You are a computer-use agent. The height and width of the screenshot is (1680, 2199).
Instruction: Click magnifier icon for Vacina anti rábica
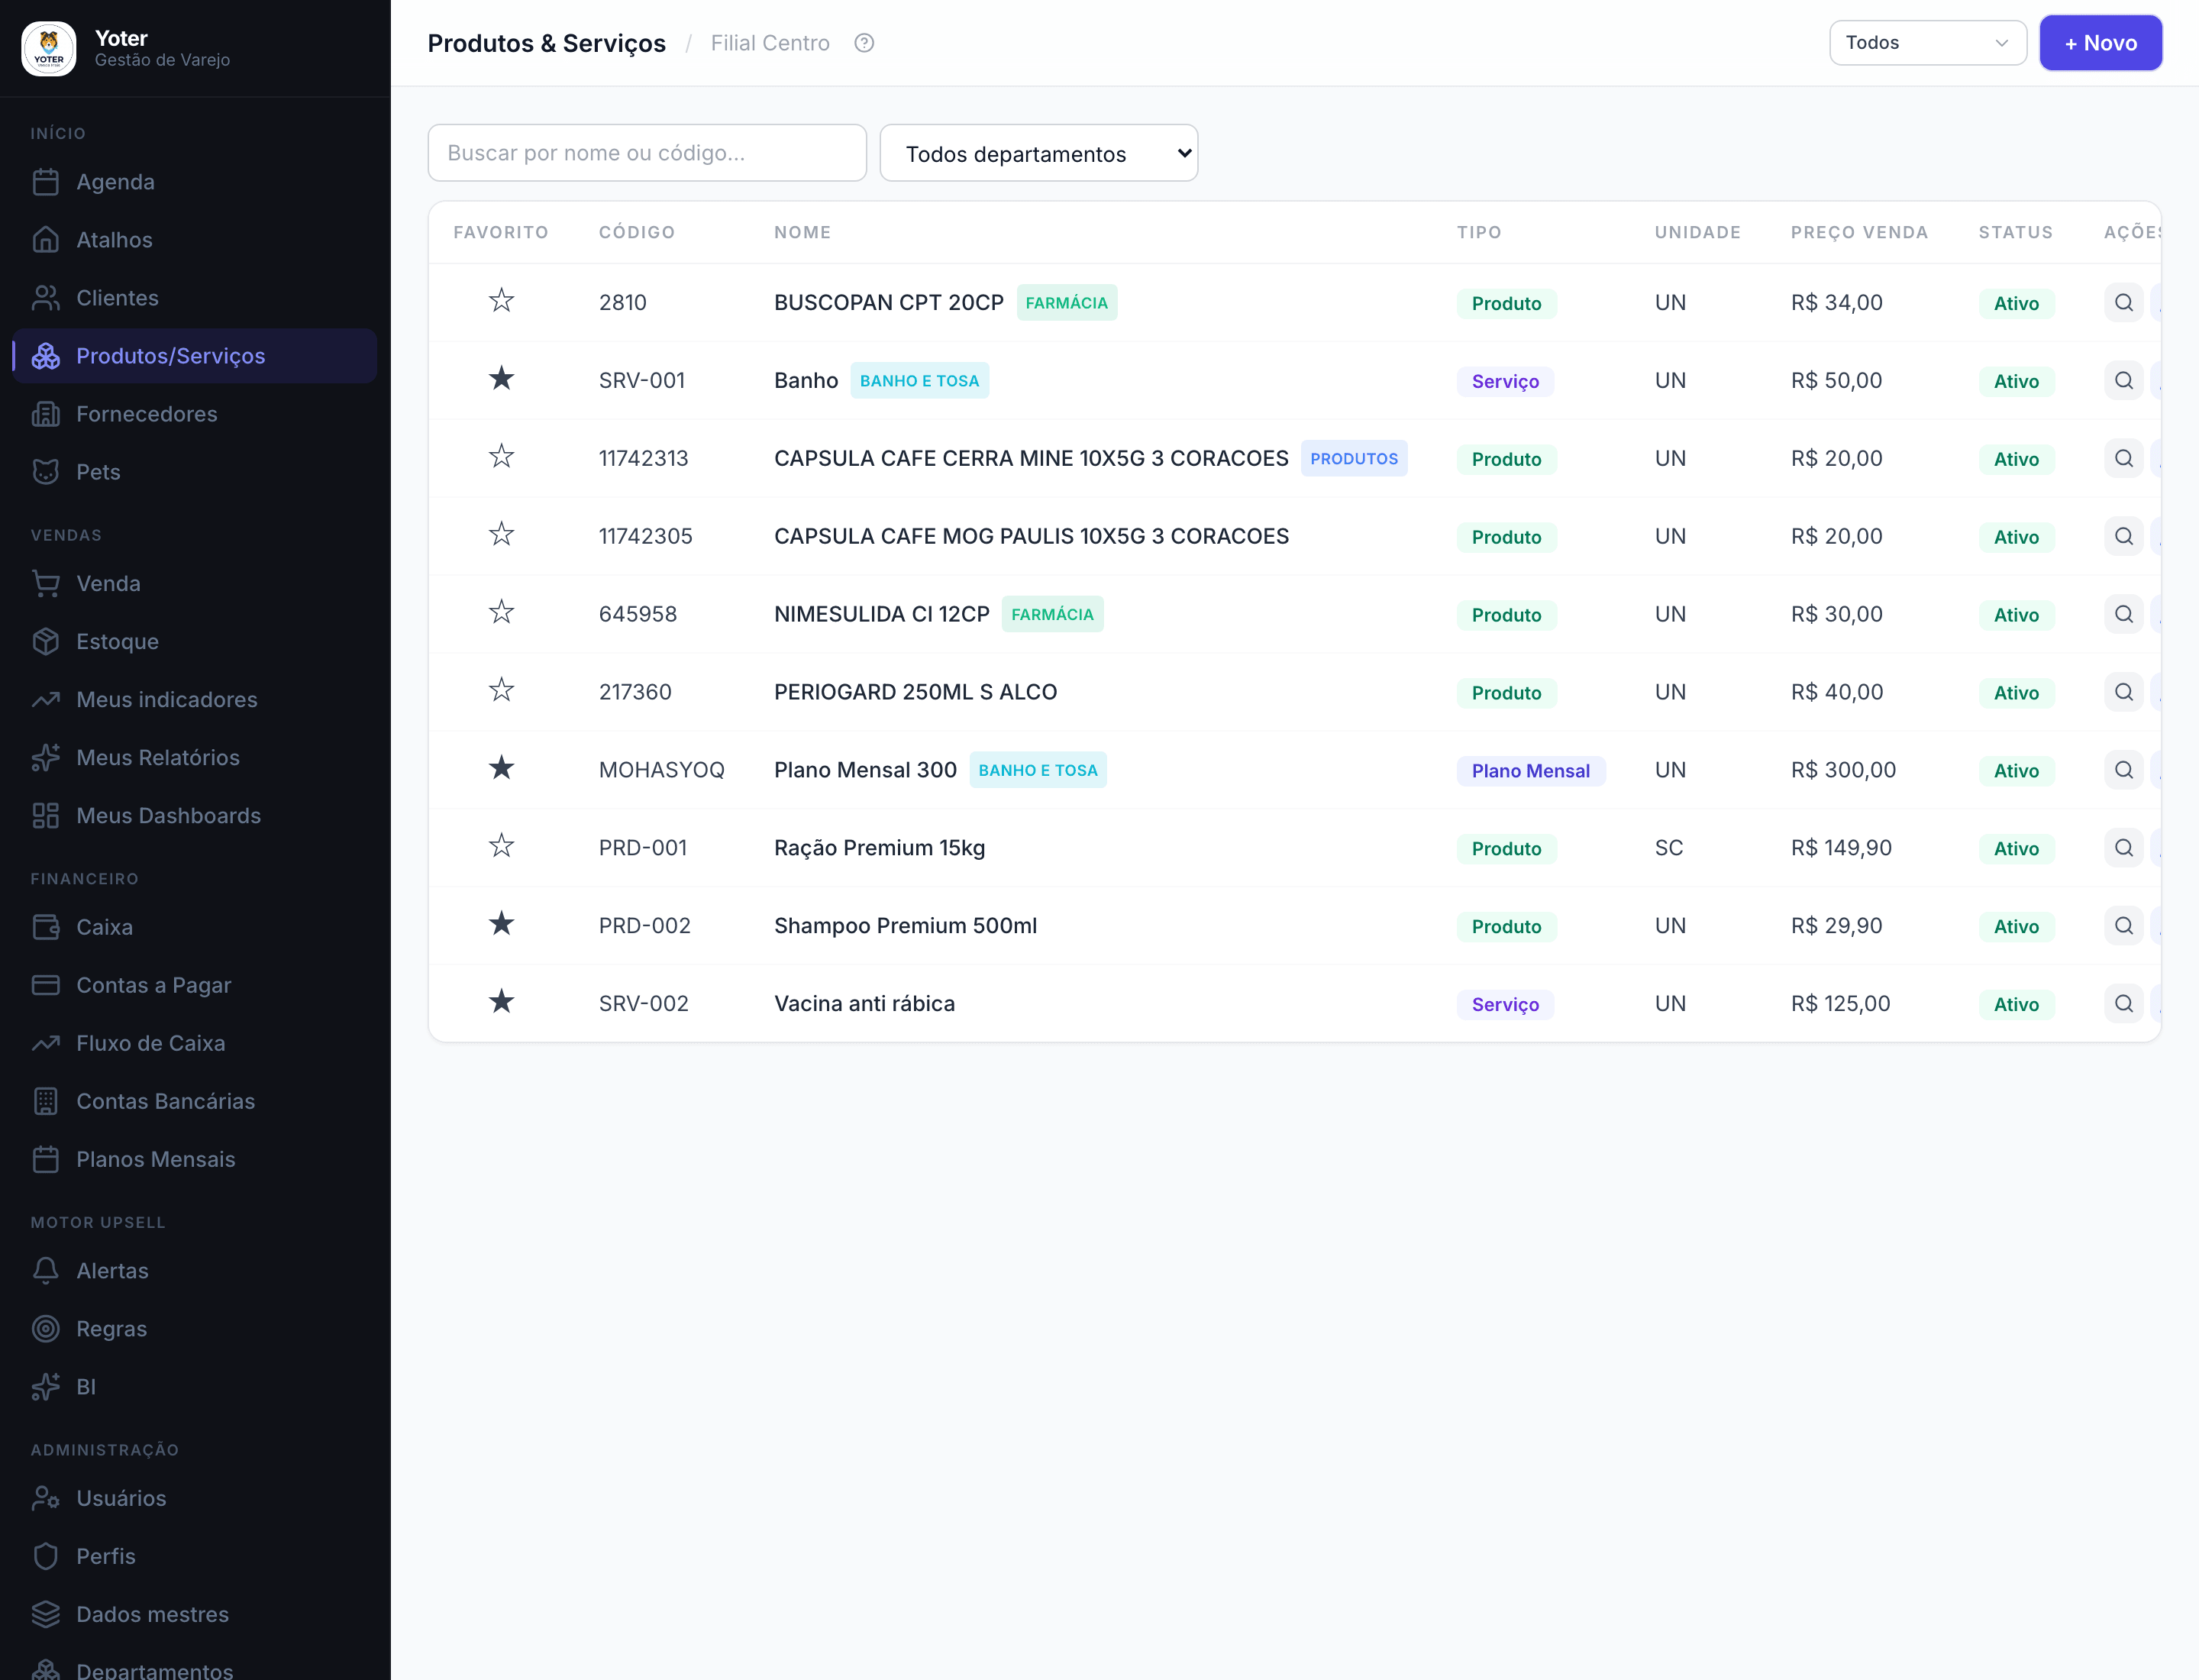pyautogui.click(x=2123, y=1003)
